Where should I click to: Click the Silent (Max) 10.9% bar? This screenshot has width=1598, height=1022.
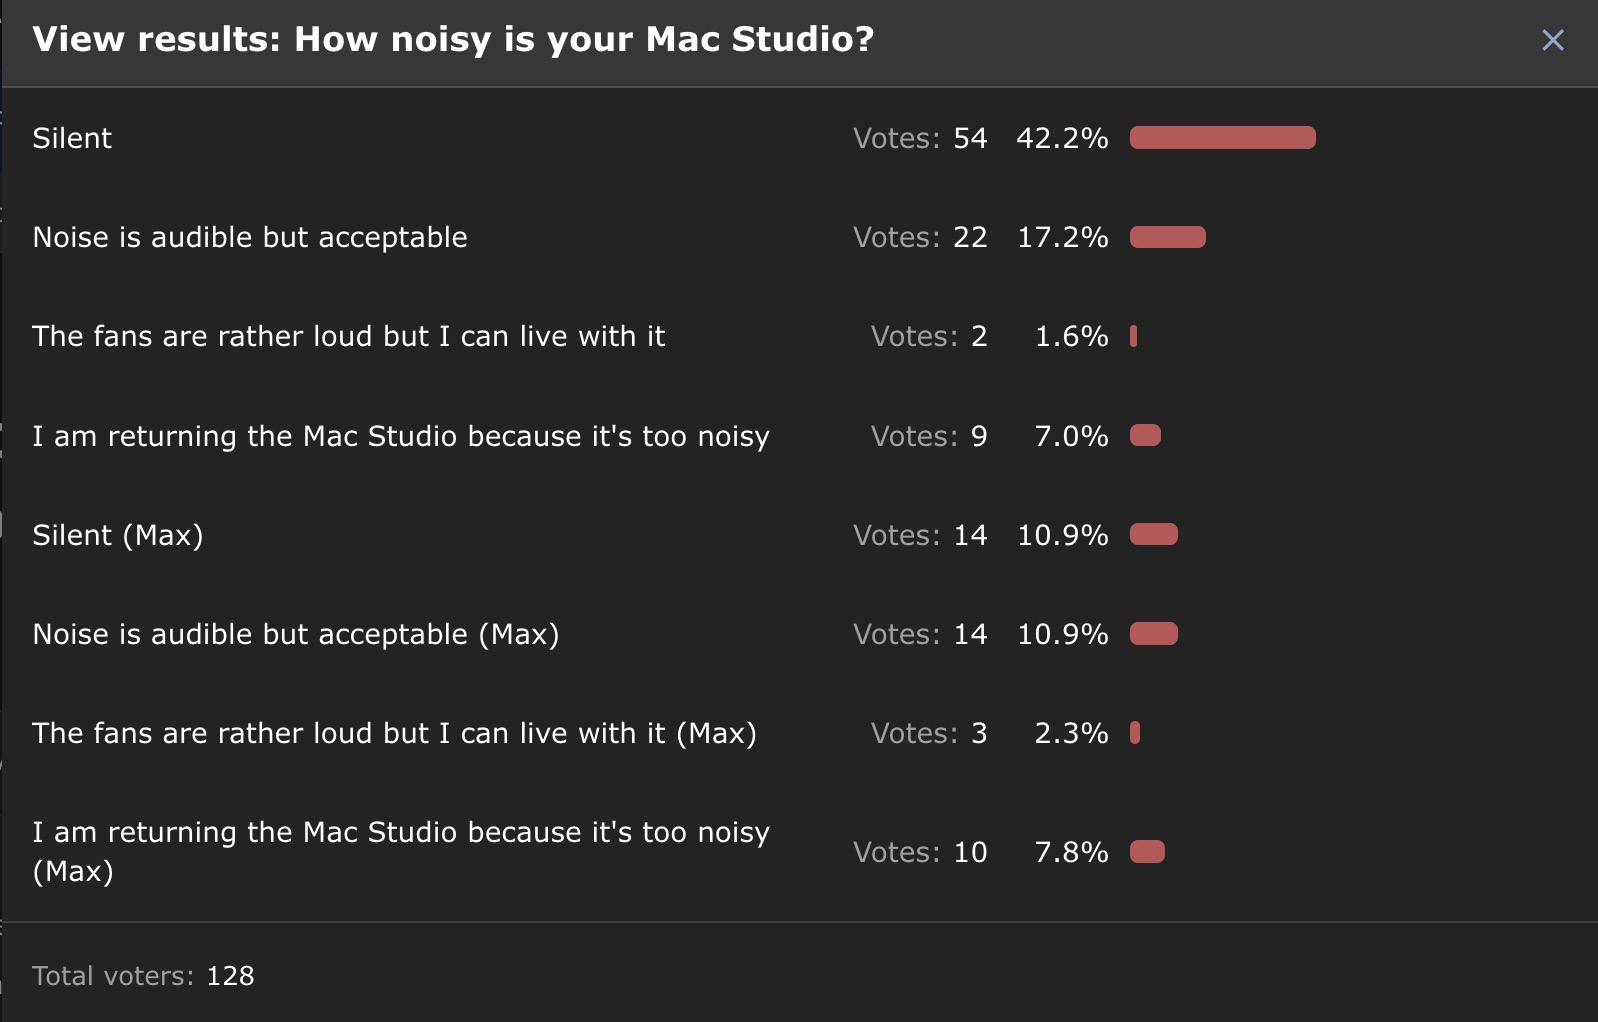click(1153, 535)
